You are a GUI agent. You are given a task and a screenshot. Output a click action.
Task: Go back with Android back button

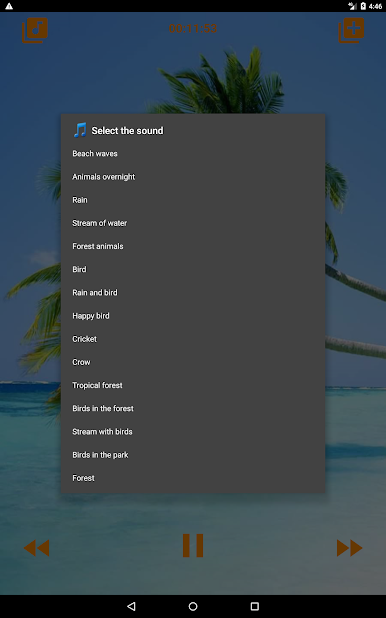tap(131, 606)
